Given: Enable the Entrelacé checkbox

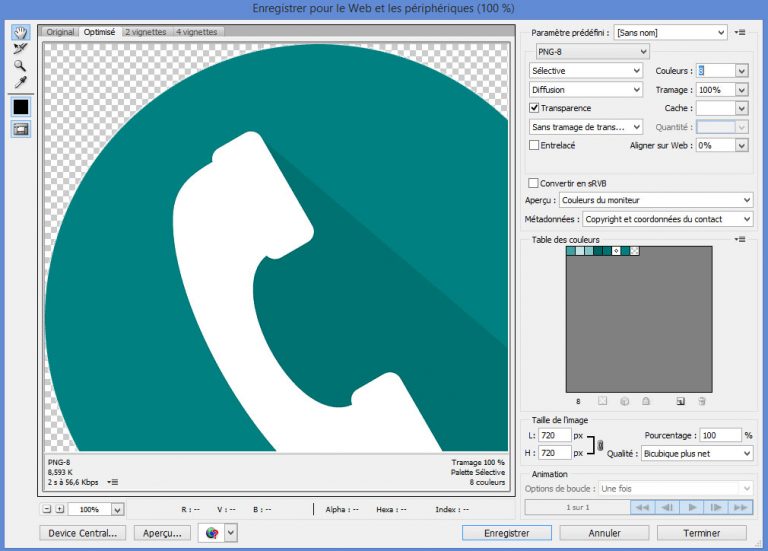Looking at the screenshot, I should click(534, 145).
